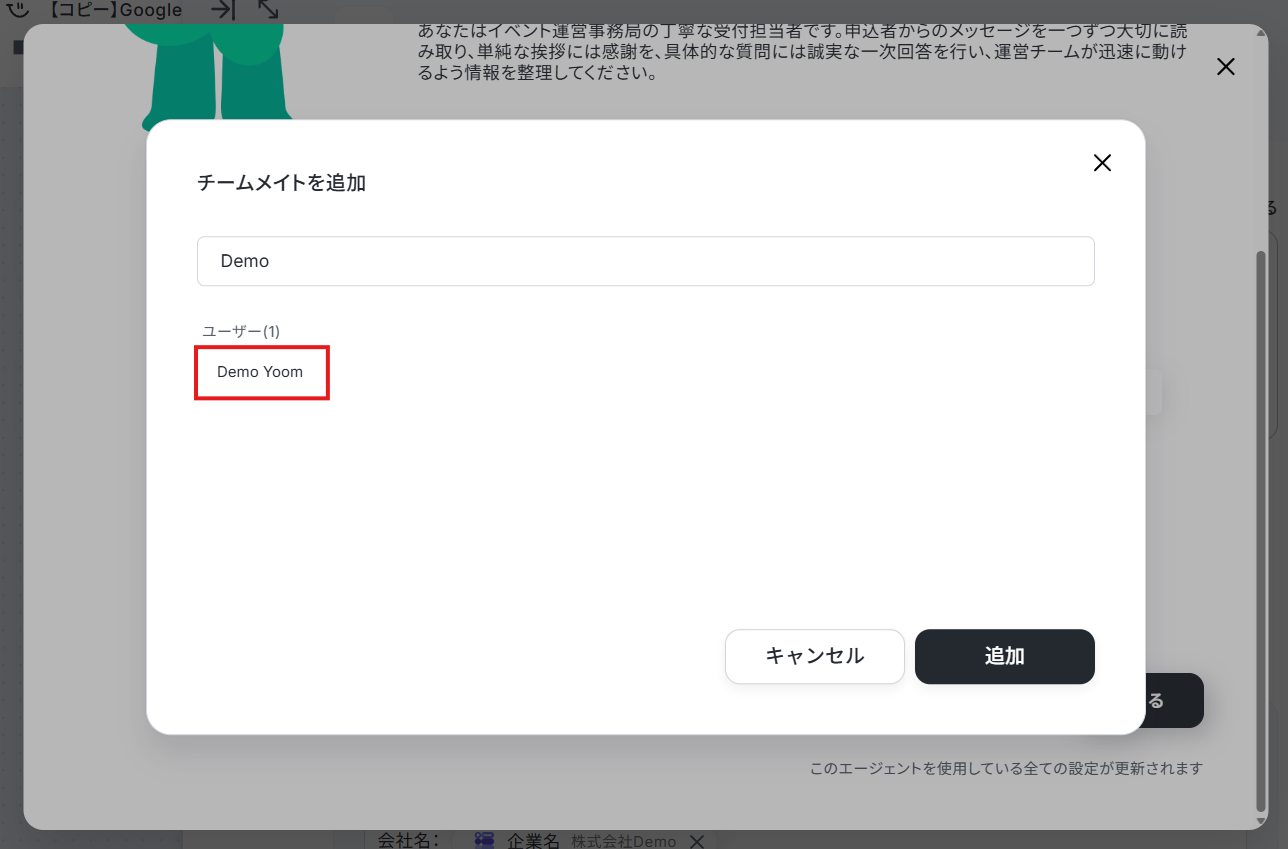Click the diagonal arrows expand icon
Screen dimensions: 1288x849
coord(268,9)
